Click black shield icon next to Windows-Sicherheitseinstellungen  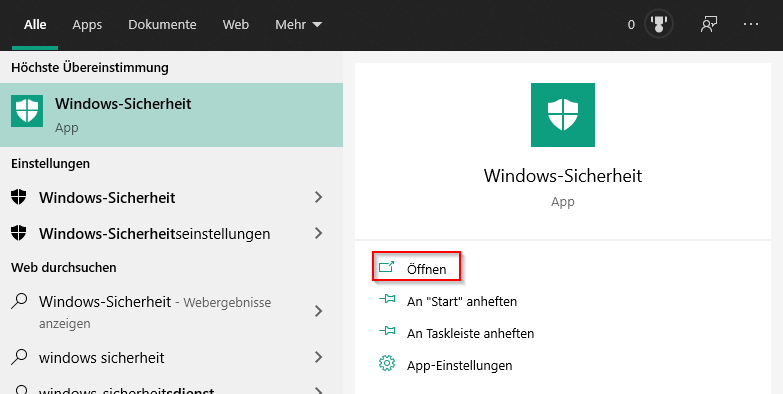click(x=18, y=233)
